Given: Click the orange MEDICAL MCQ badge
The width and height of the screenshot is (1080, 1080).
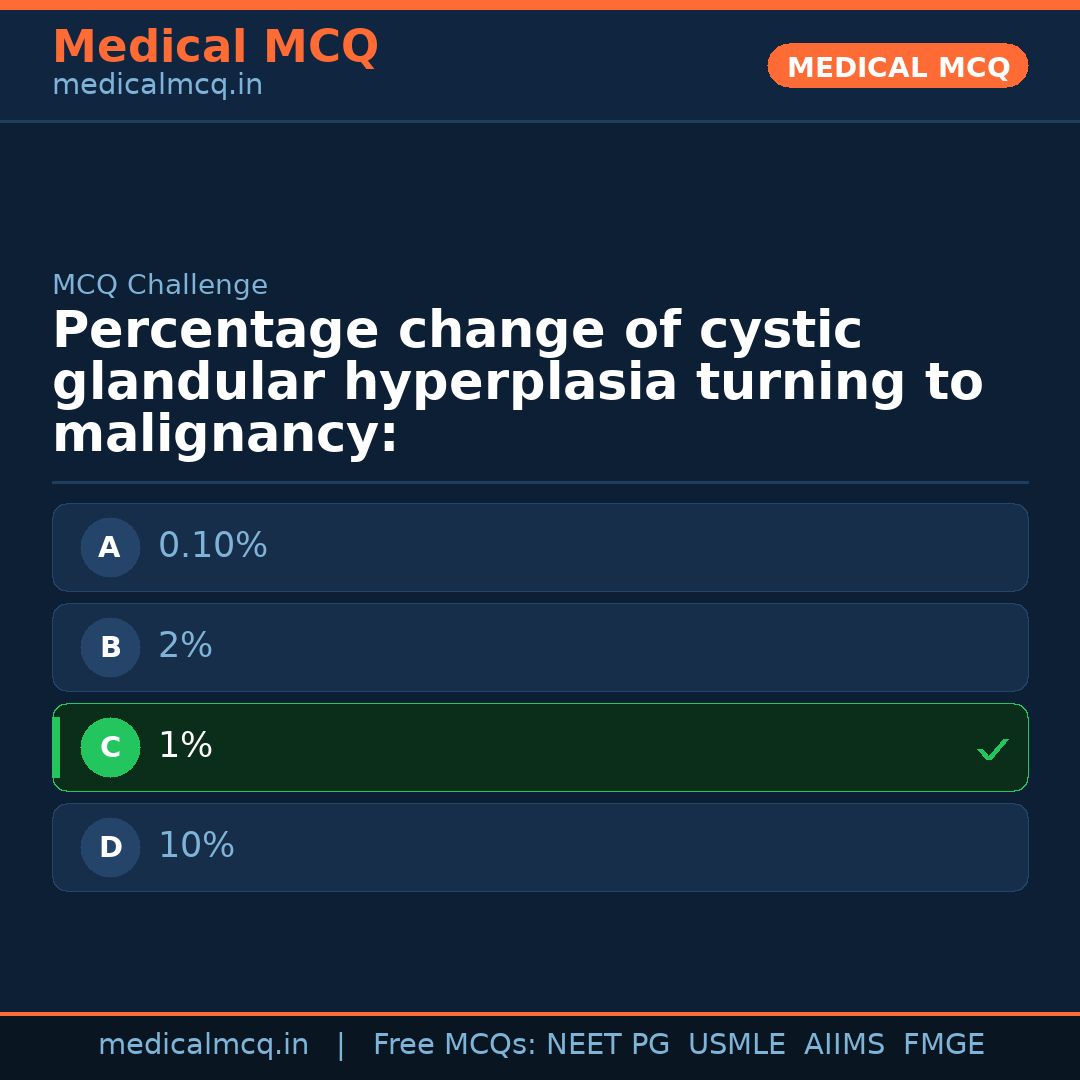Looking at the screenshot, I should [898, 67].
